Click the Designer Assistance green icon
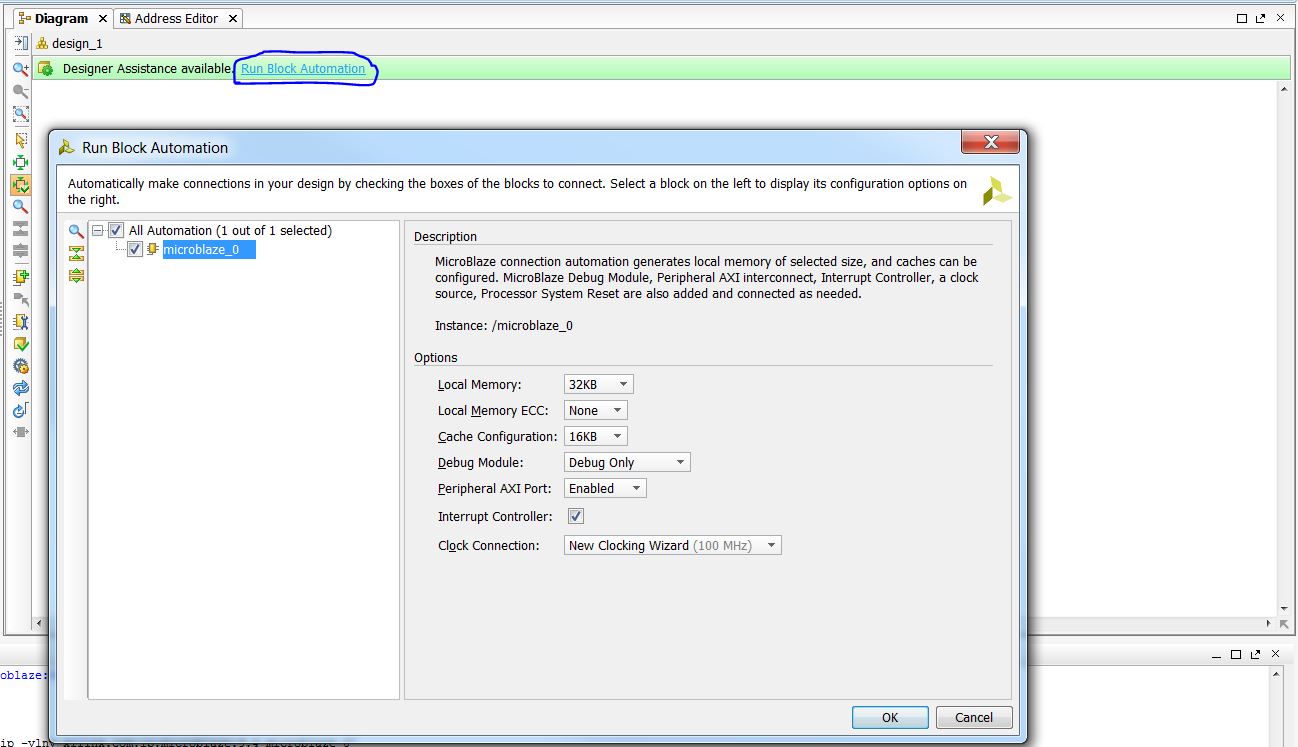This screenshot has height=747, width=1298. pyautogui.click(x=45, y=69)
